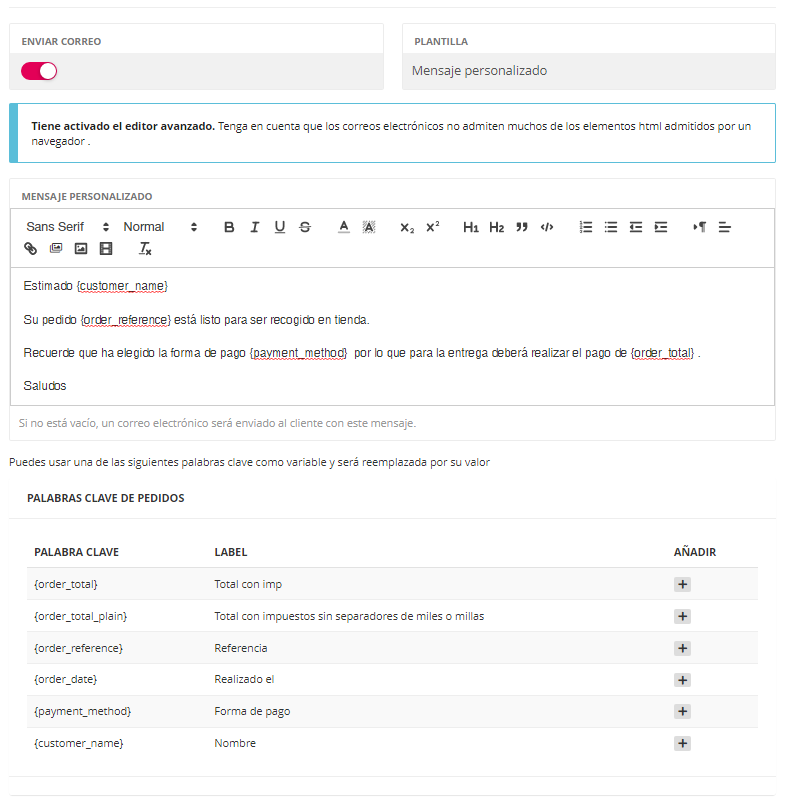Insert a blockquote
The image size is (787, 799).
[x=521, y=227]
